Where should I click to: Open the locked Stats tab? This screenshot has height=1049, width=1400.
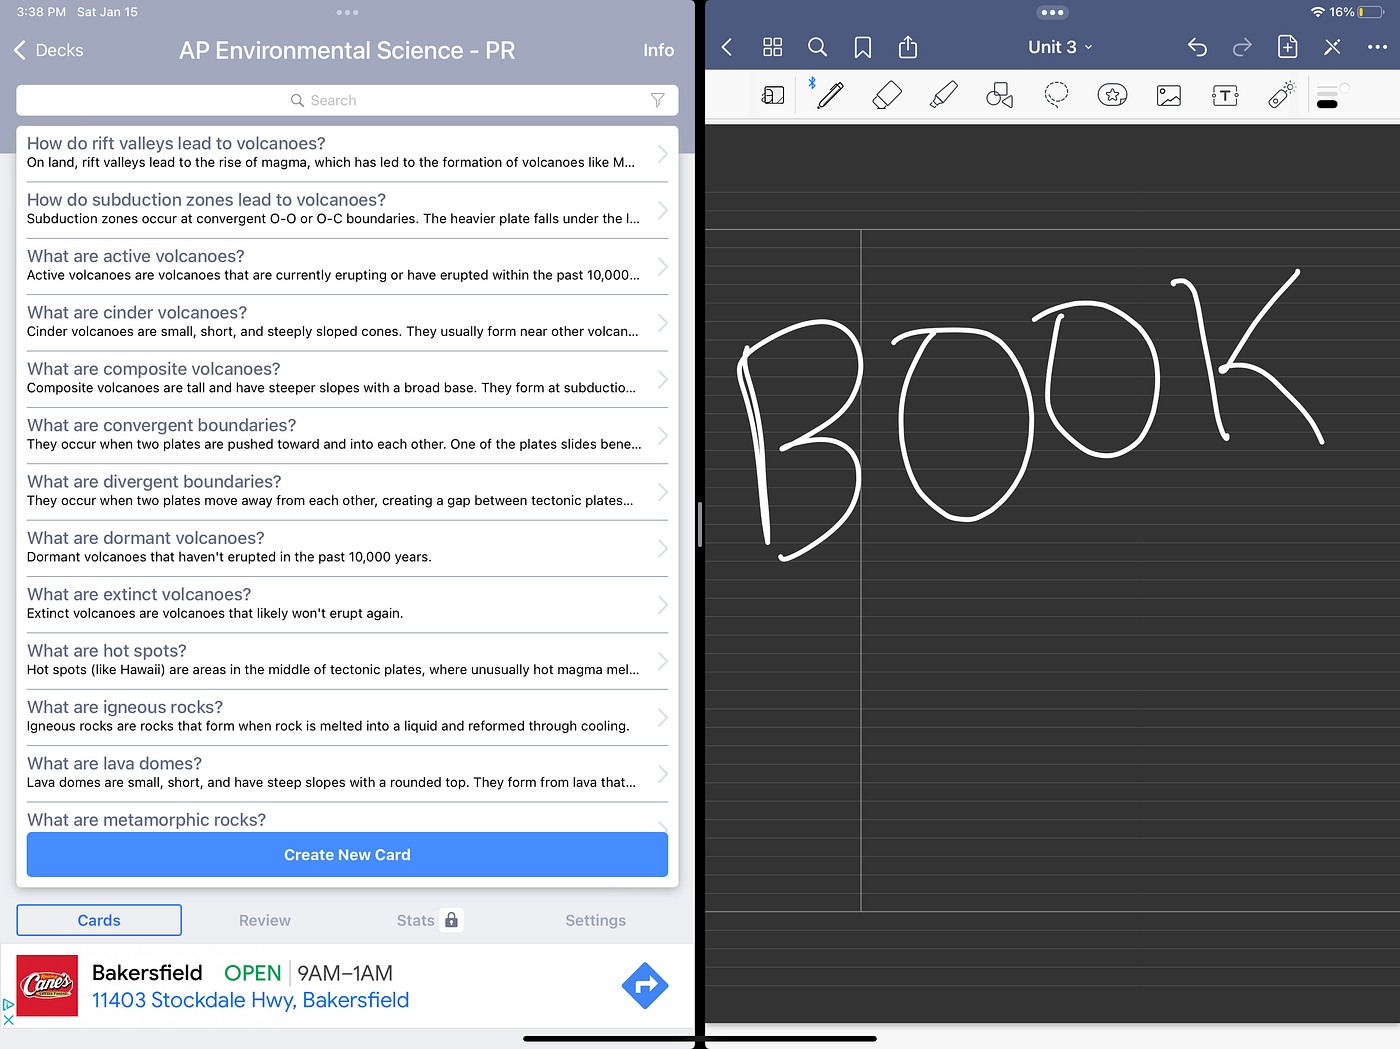(x=428, y=920)
